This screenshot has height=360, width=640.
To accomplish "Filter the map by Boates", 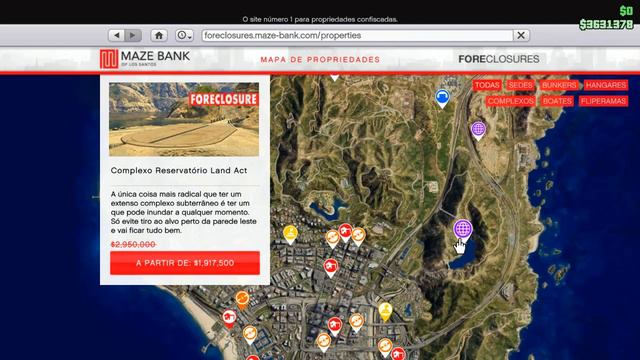I will 557,101.
